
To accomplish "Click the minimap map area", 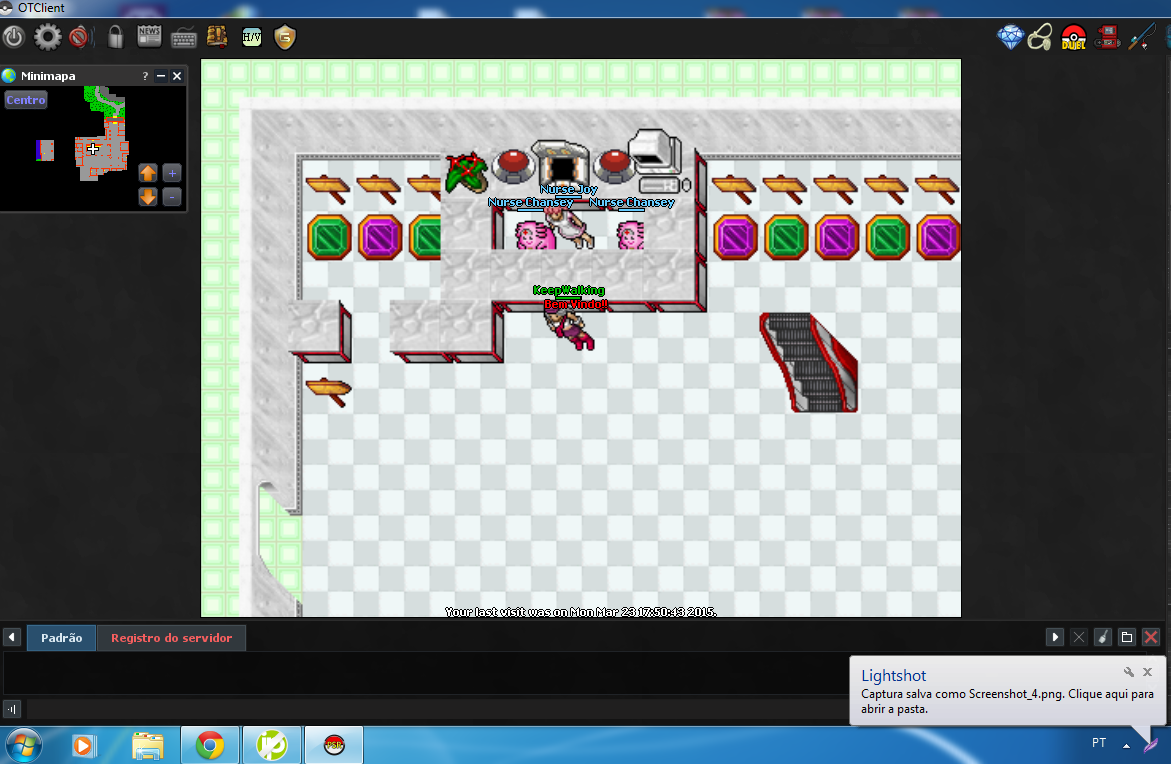I will [93, 148].
